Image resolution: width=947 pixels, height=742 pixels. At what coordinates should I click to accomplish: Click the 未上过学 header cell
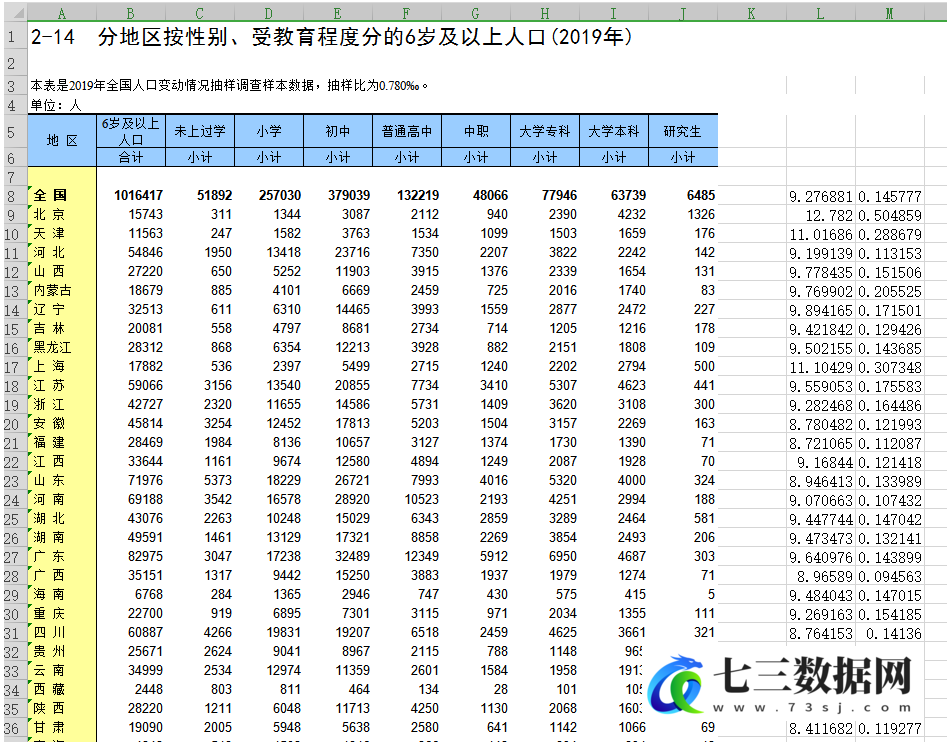point(200,131)
